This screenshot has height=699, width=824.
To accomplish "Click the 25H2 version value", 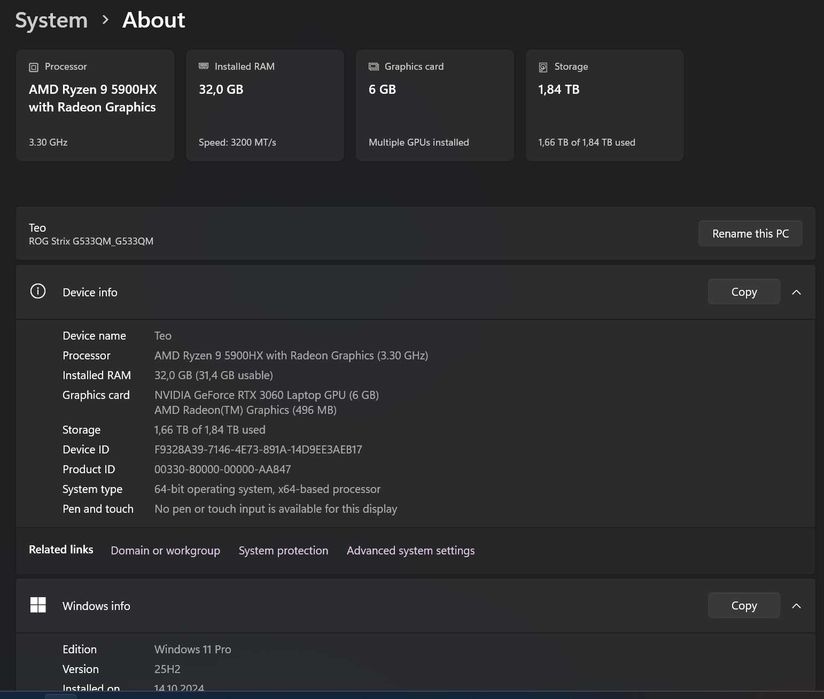I will [x=167, y=669].
